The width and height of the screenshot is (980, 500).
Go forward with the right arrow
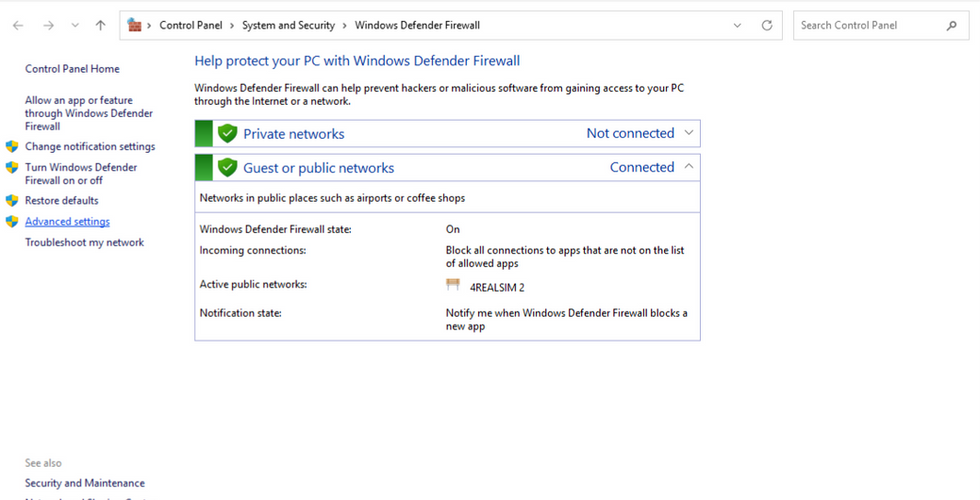(48, 26)
